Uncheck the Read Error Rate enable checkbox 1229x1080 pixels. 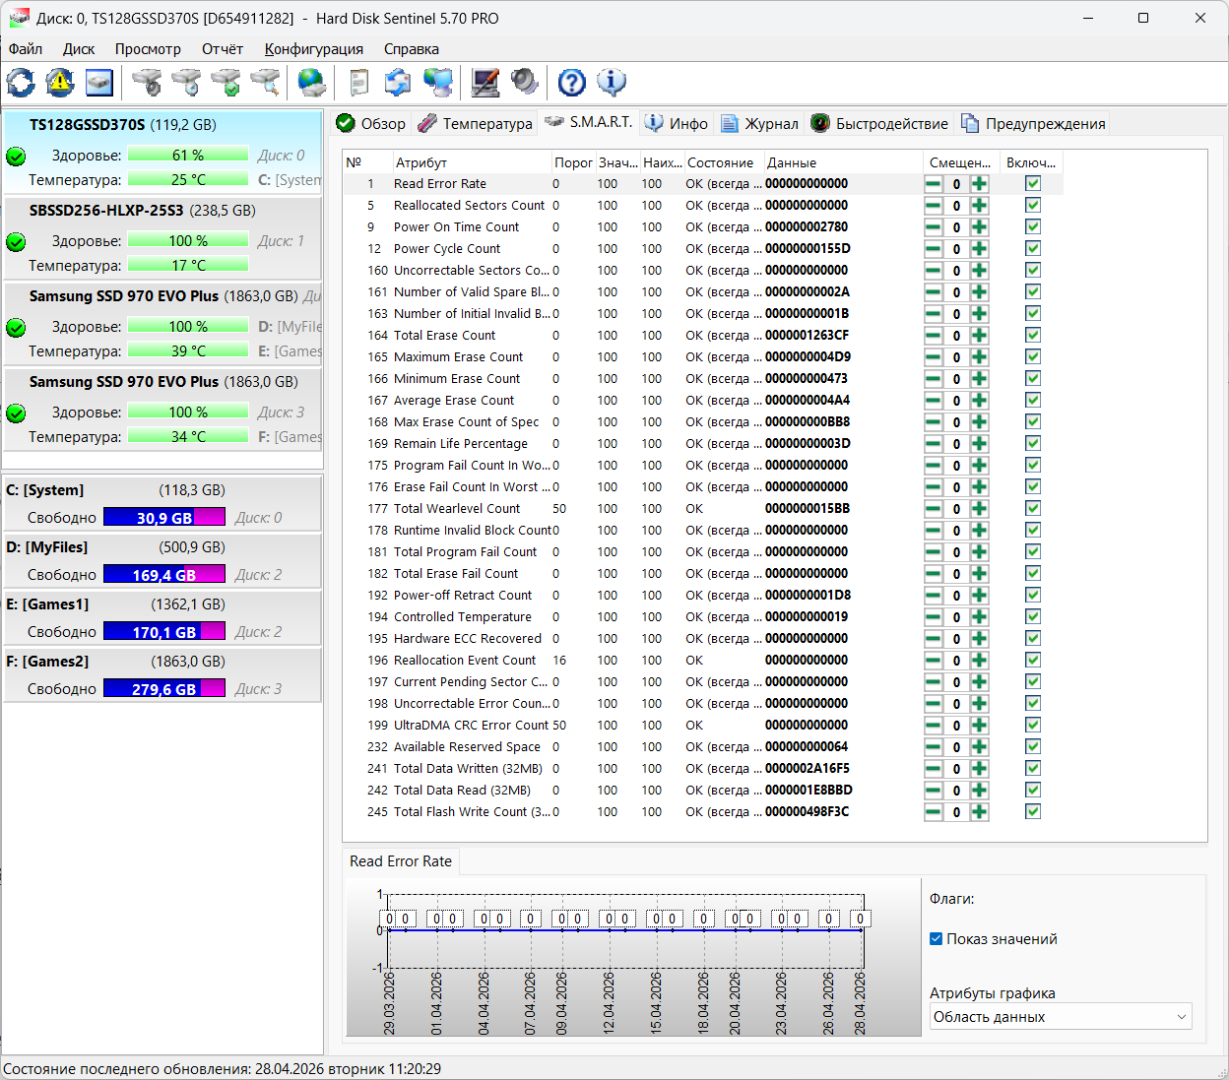tap(1033, 184)
